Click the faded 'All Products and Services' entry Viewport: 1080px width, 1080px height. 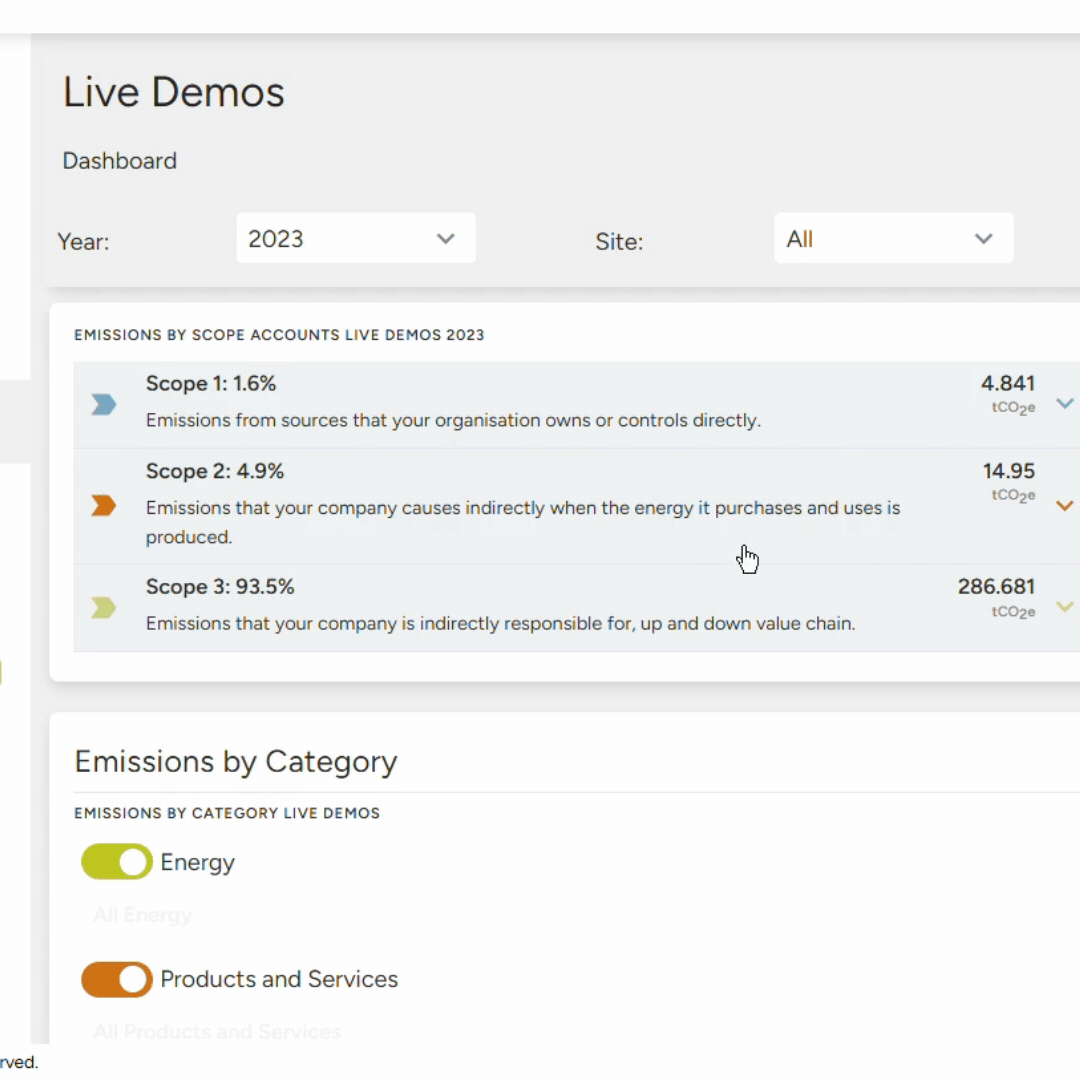click(217, 1031)
